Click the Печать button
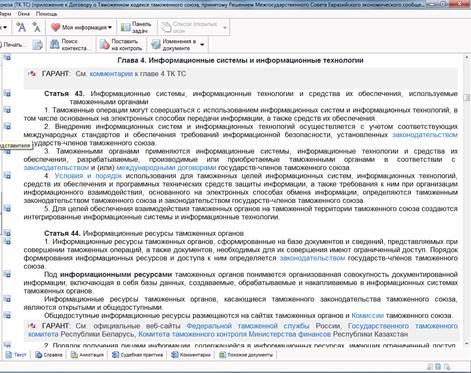The width and height of the screenshot is (471, 373). (x=13, y=45)
